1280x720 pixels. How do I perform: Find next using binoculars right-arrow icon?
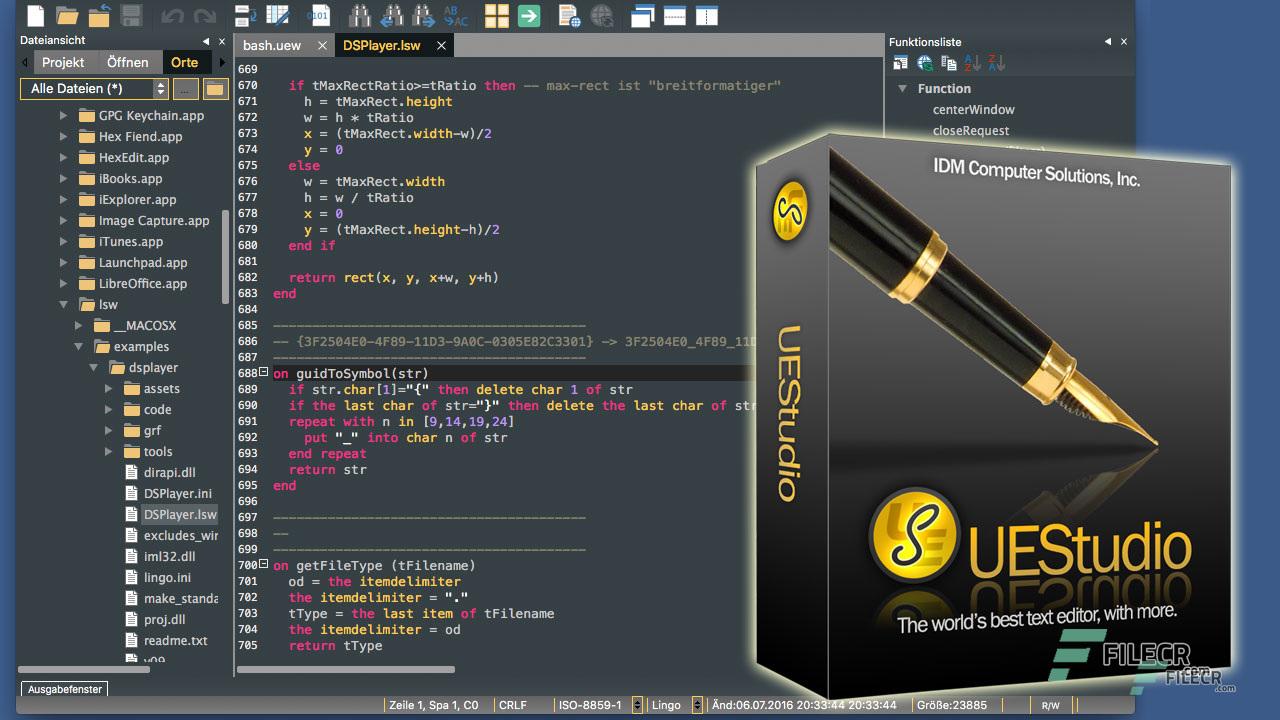(x=424, y=15)
